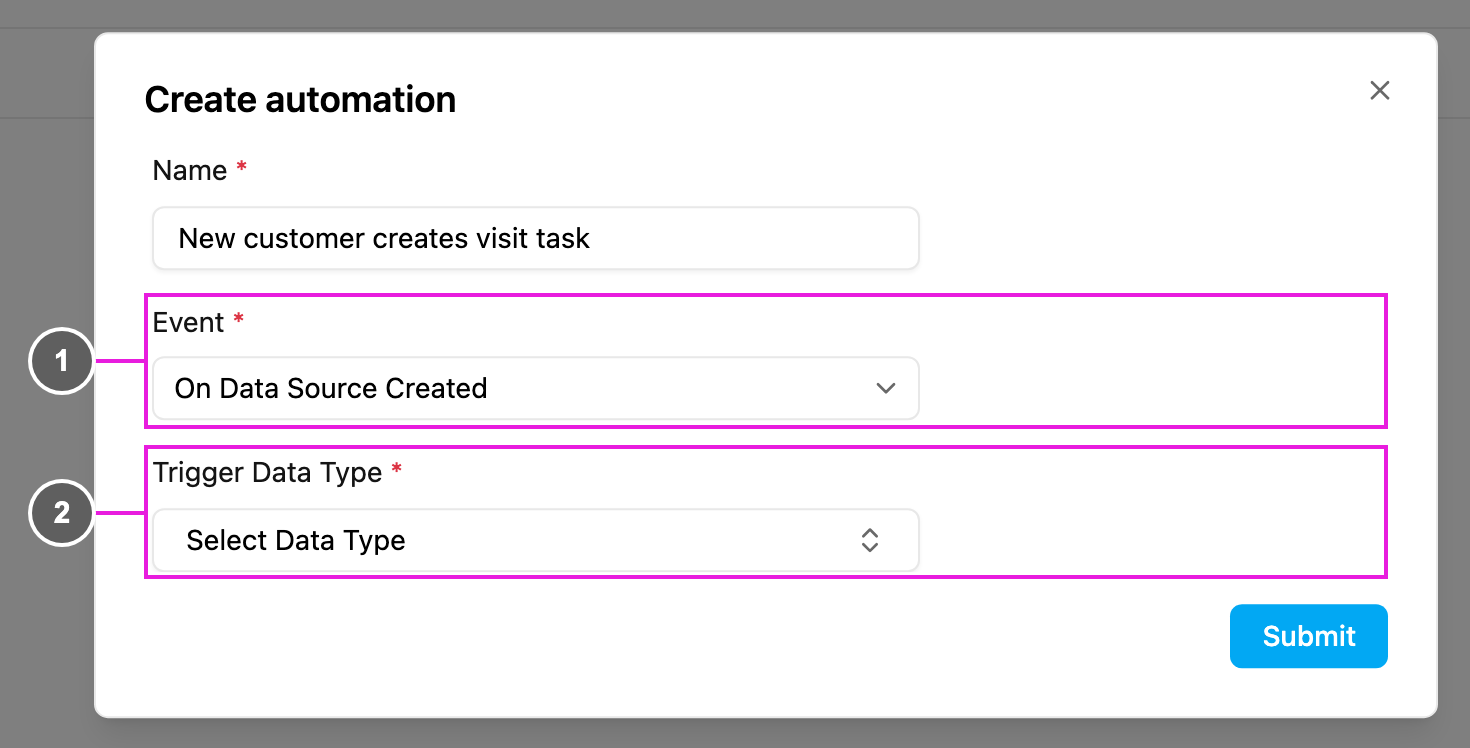Click the Name input field
Image resolution: width=1470 pixels, height=748 pixels.
click(x=535, y=238)
